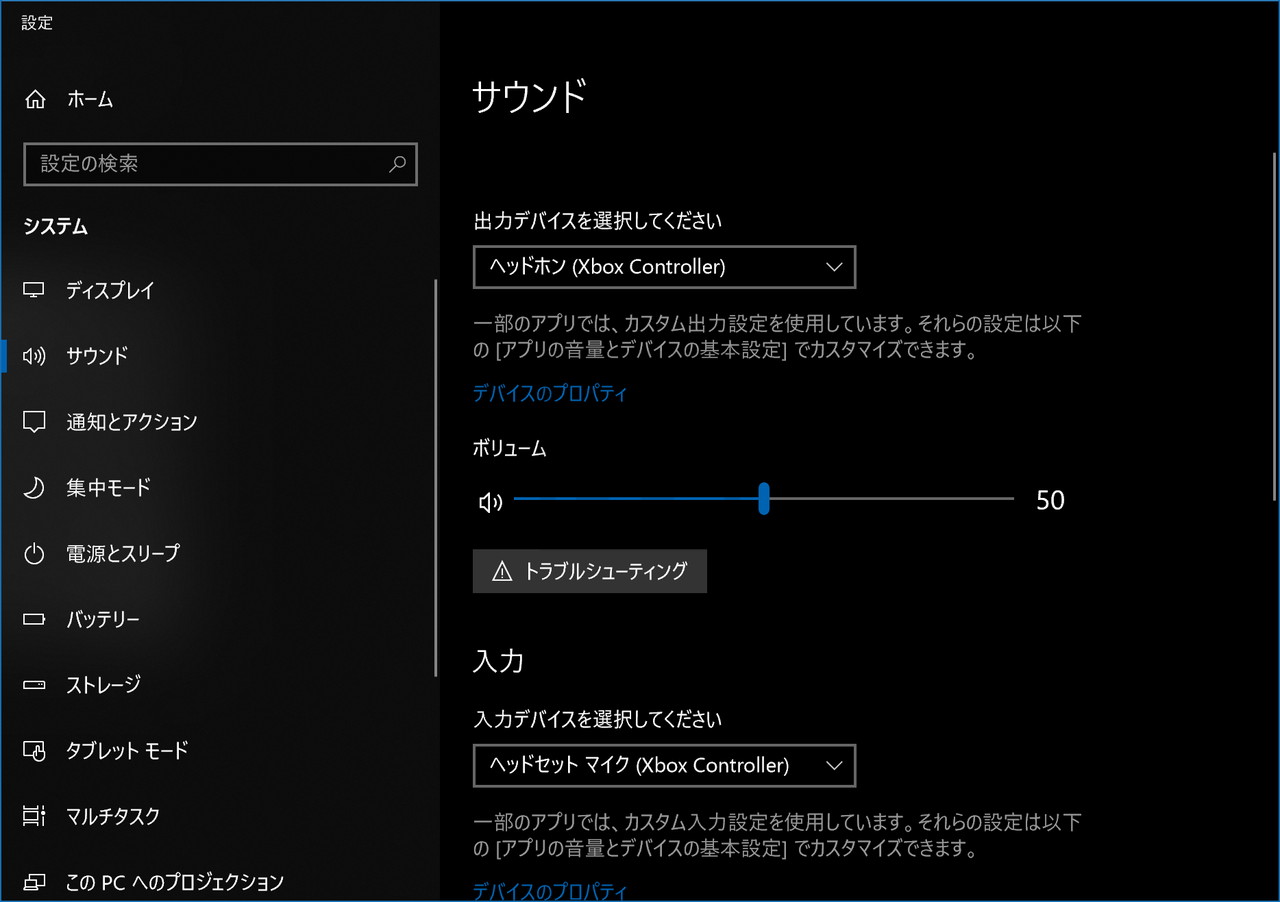
Task: Click the volume slider thumb at 50
Action: point(764,498)
